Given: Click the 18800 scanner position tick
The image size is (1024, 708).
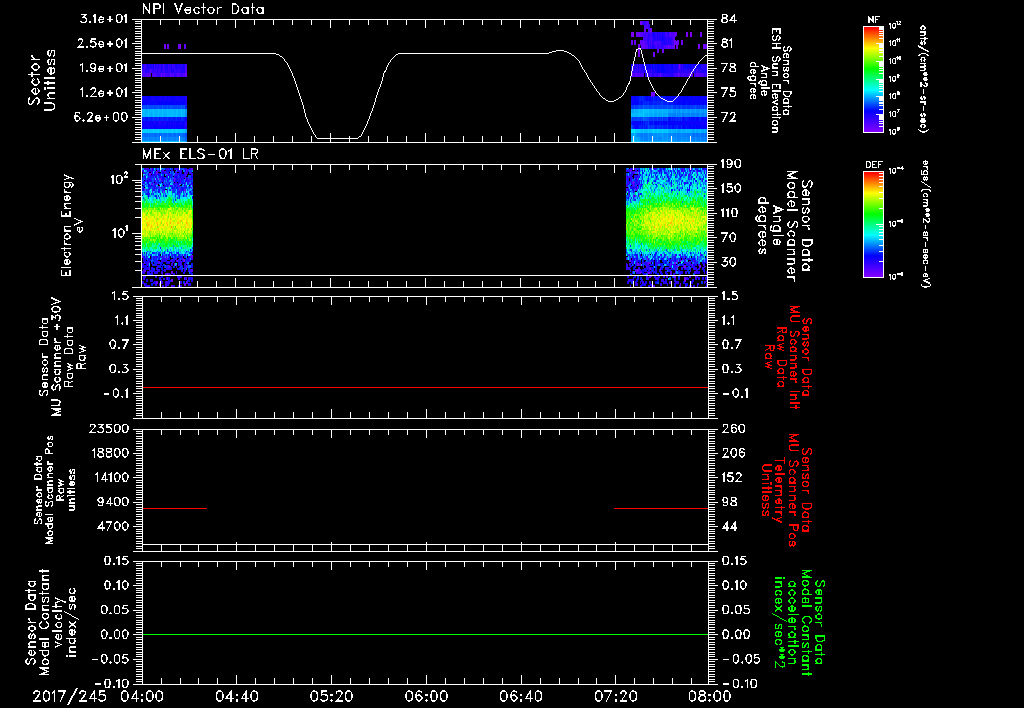Looking at the screenshot, I should click(x=108, y=453).
